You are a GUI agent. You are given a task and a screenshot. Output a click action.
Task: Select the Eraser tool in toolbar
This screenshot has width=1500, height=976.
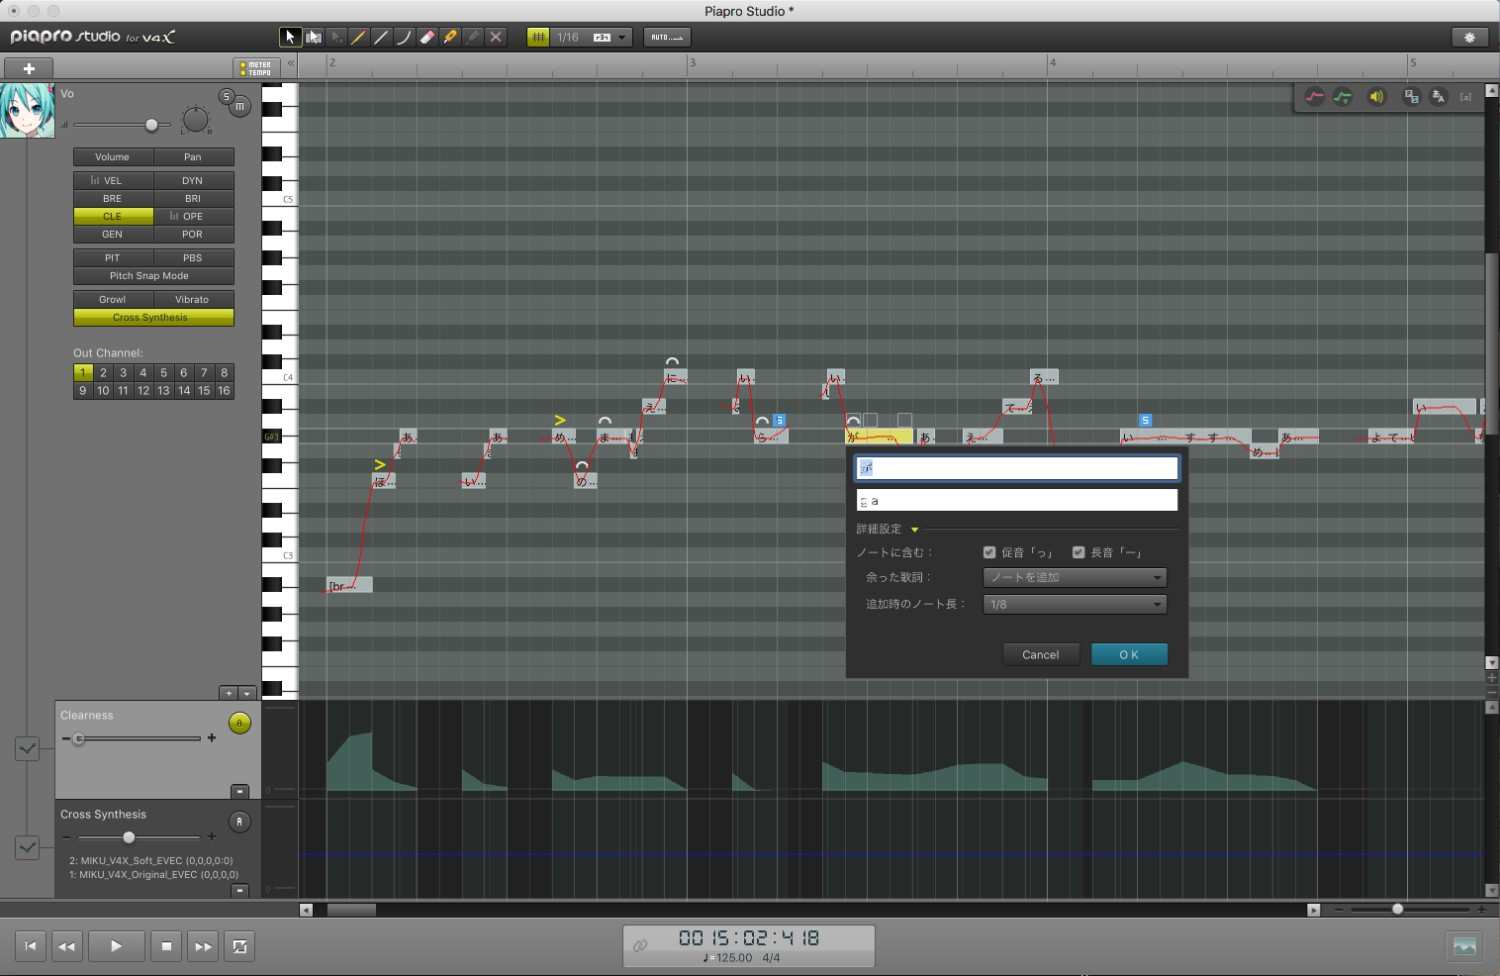coord(428,37)
